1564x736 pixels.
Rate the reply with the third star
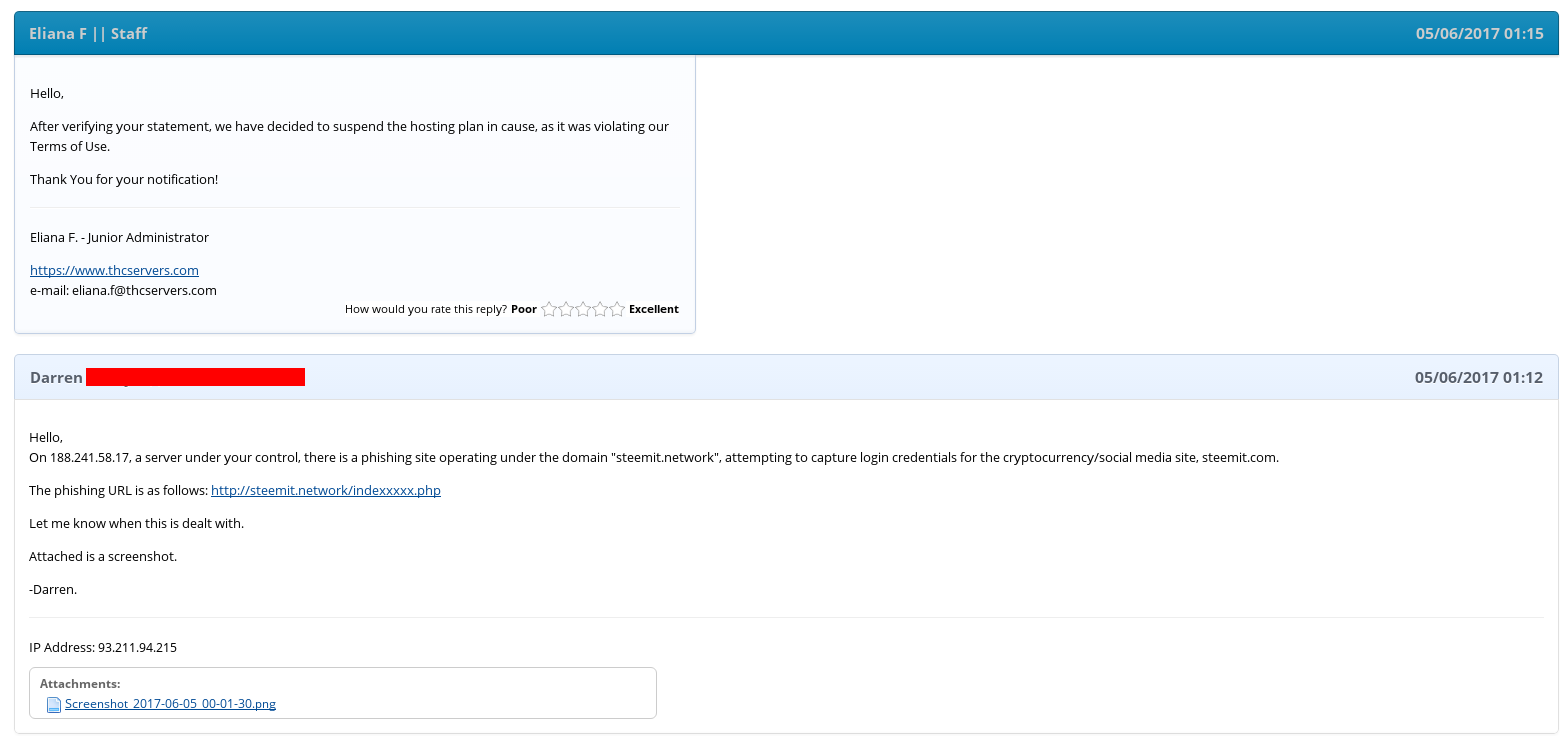coord(583,309)
